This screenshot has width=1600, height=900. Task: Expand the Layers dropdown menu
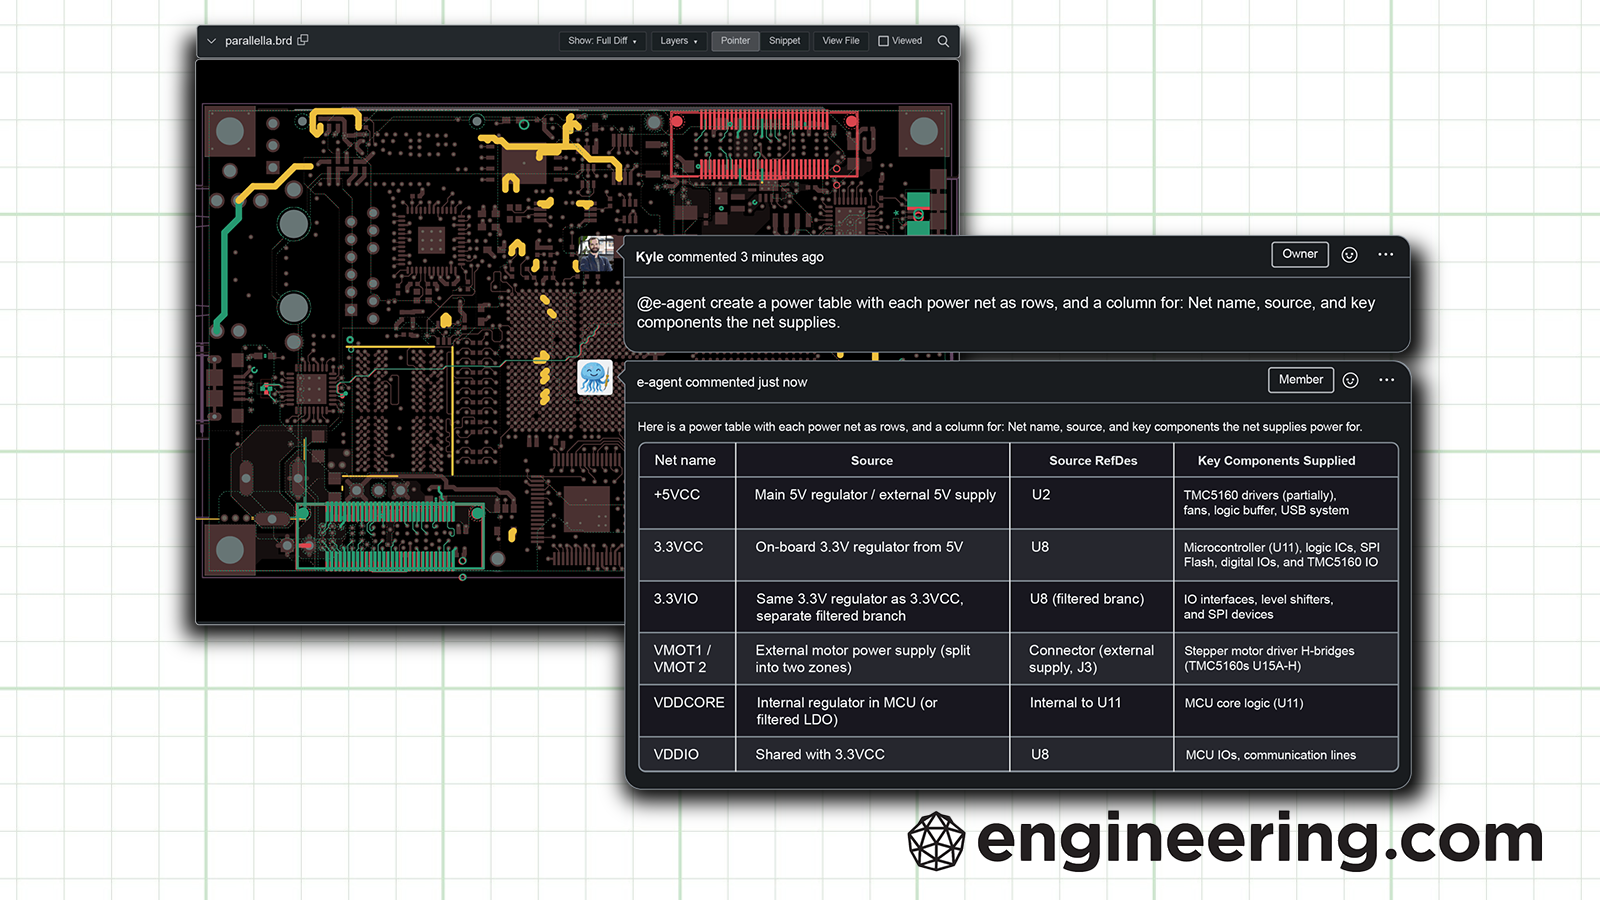[678, 41]
